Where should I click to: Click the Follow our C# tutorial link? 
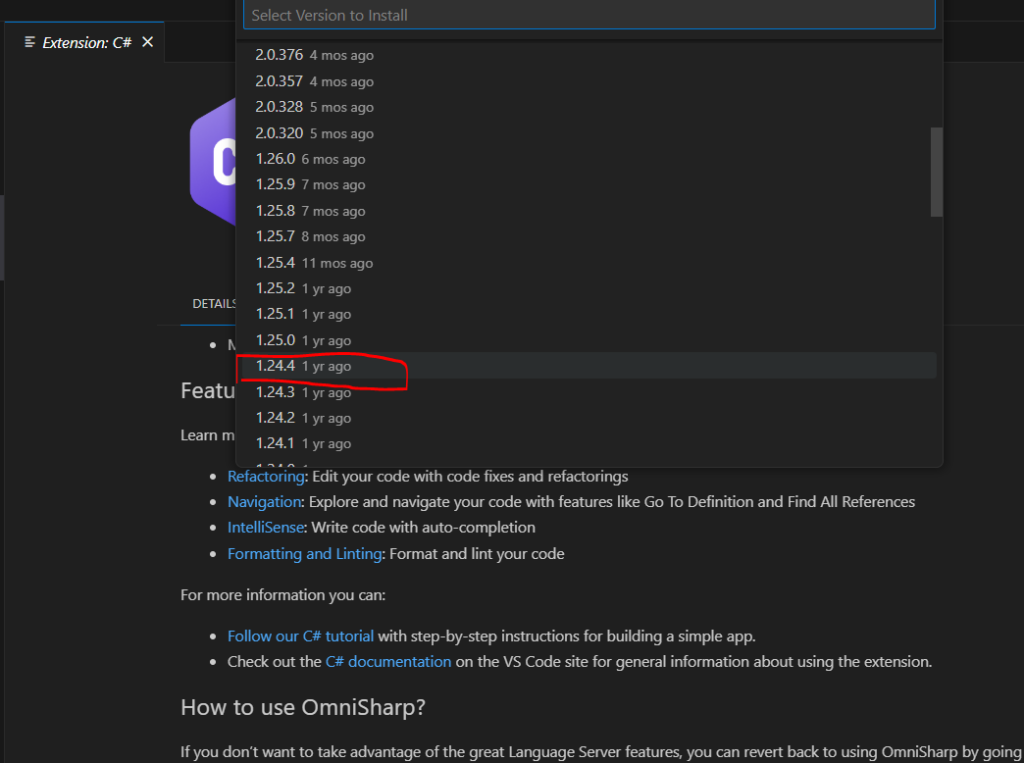point(300,636)
